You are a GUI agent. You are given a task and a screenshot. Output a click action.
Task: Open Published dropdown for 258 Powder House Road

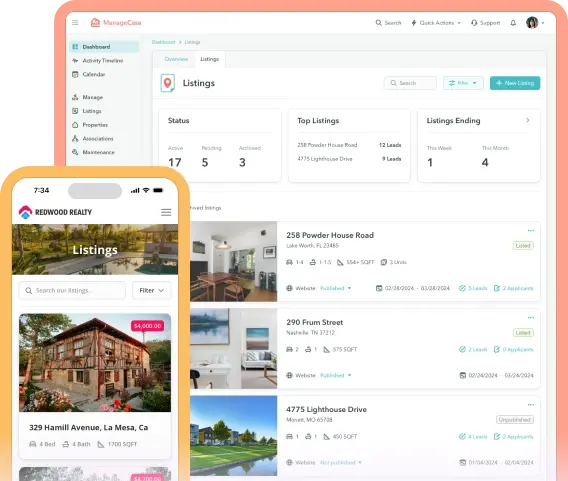coord(335,288)
